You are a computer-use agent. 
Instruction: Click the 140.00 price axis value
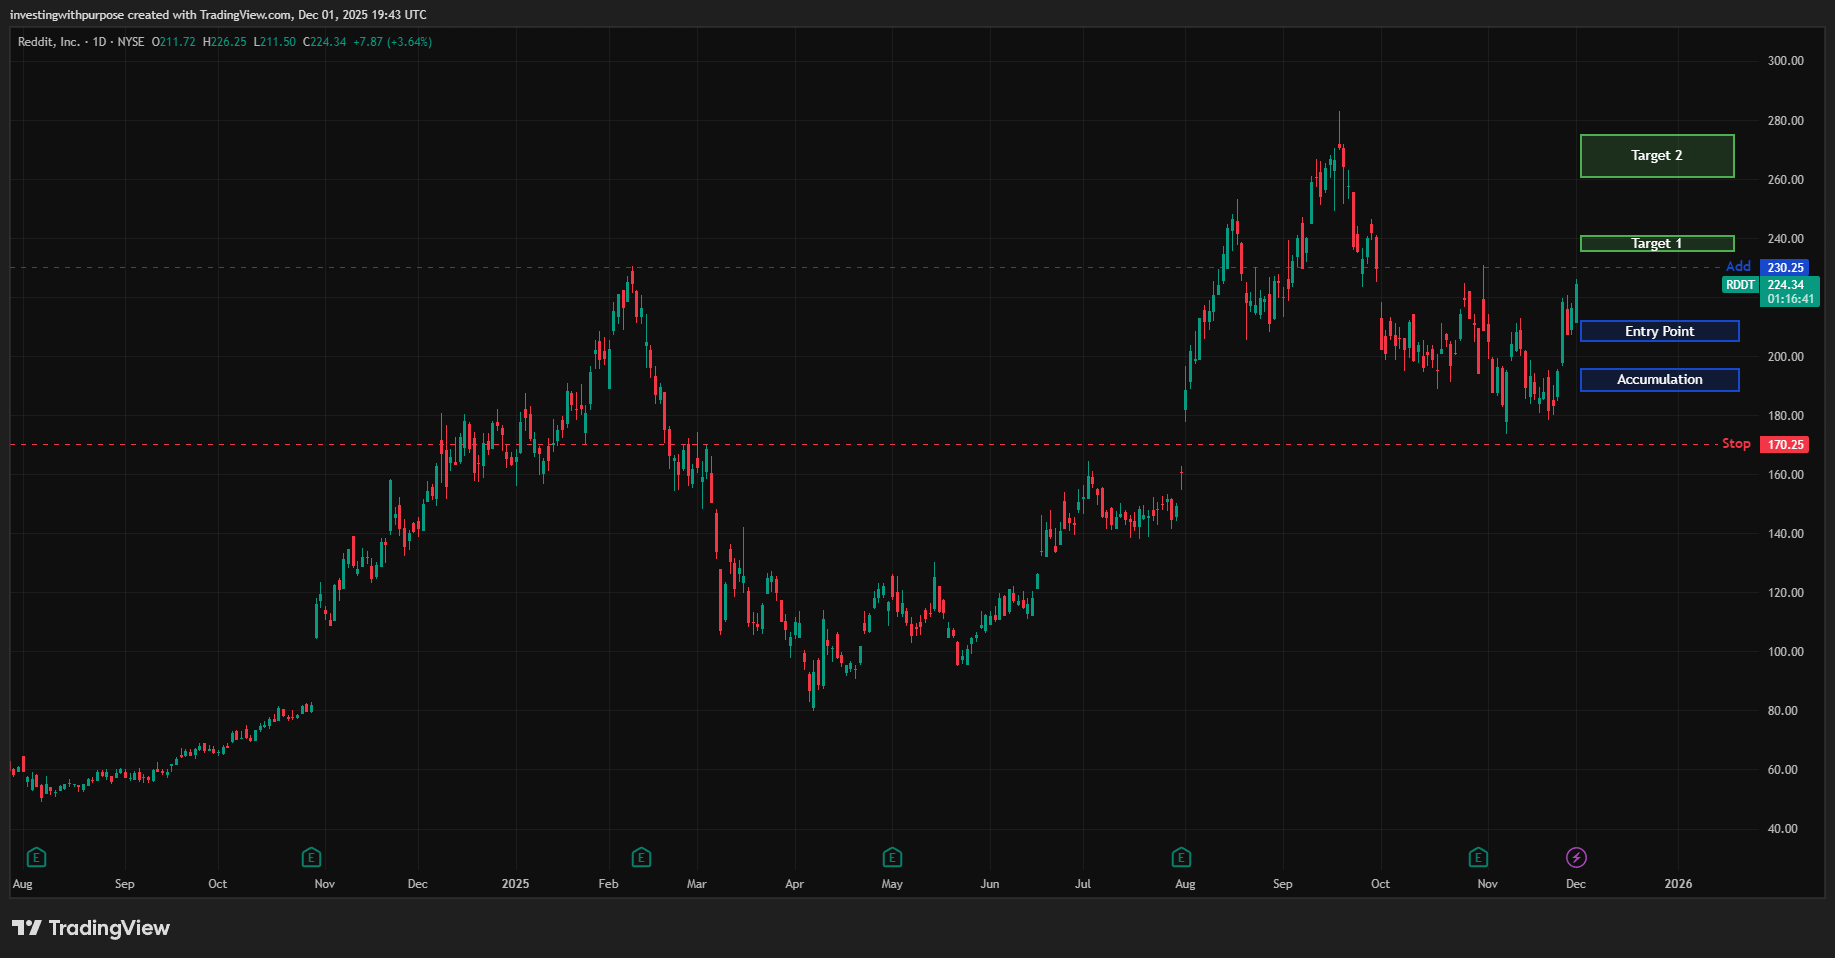click(1785, 534)
